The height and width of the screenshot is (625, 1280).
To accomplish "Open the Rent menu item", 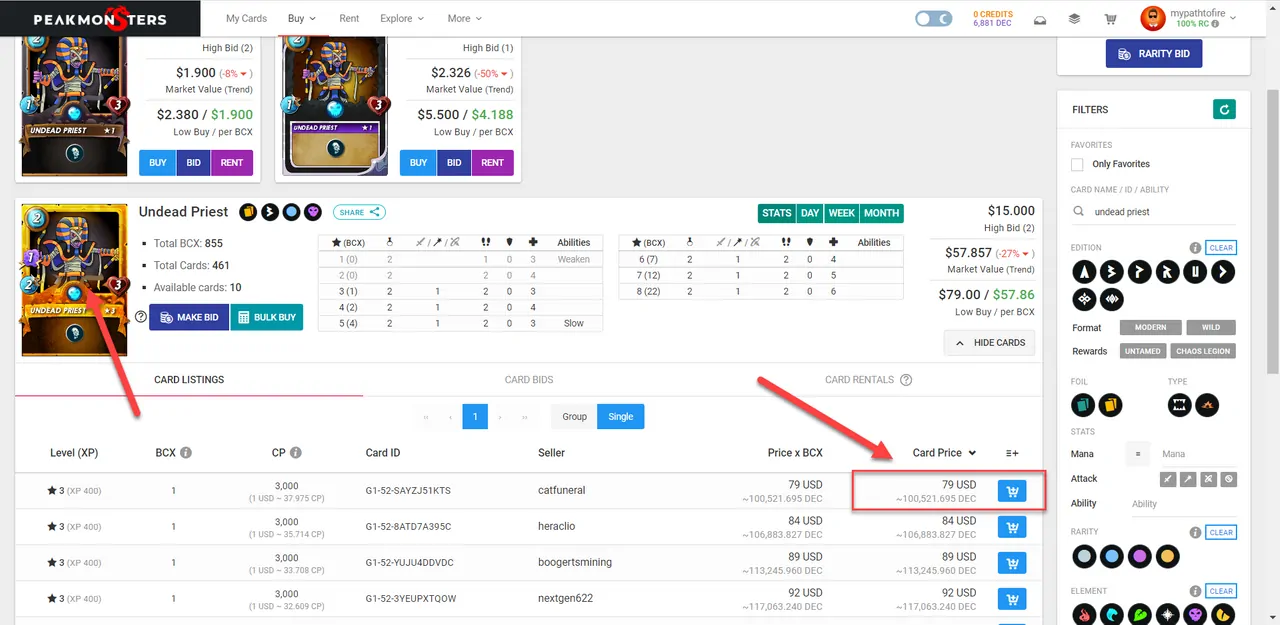I will [x=349, y=19].
